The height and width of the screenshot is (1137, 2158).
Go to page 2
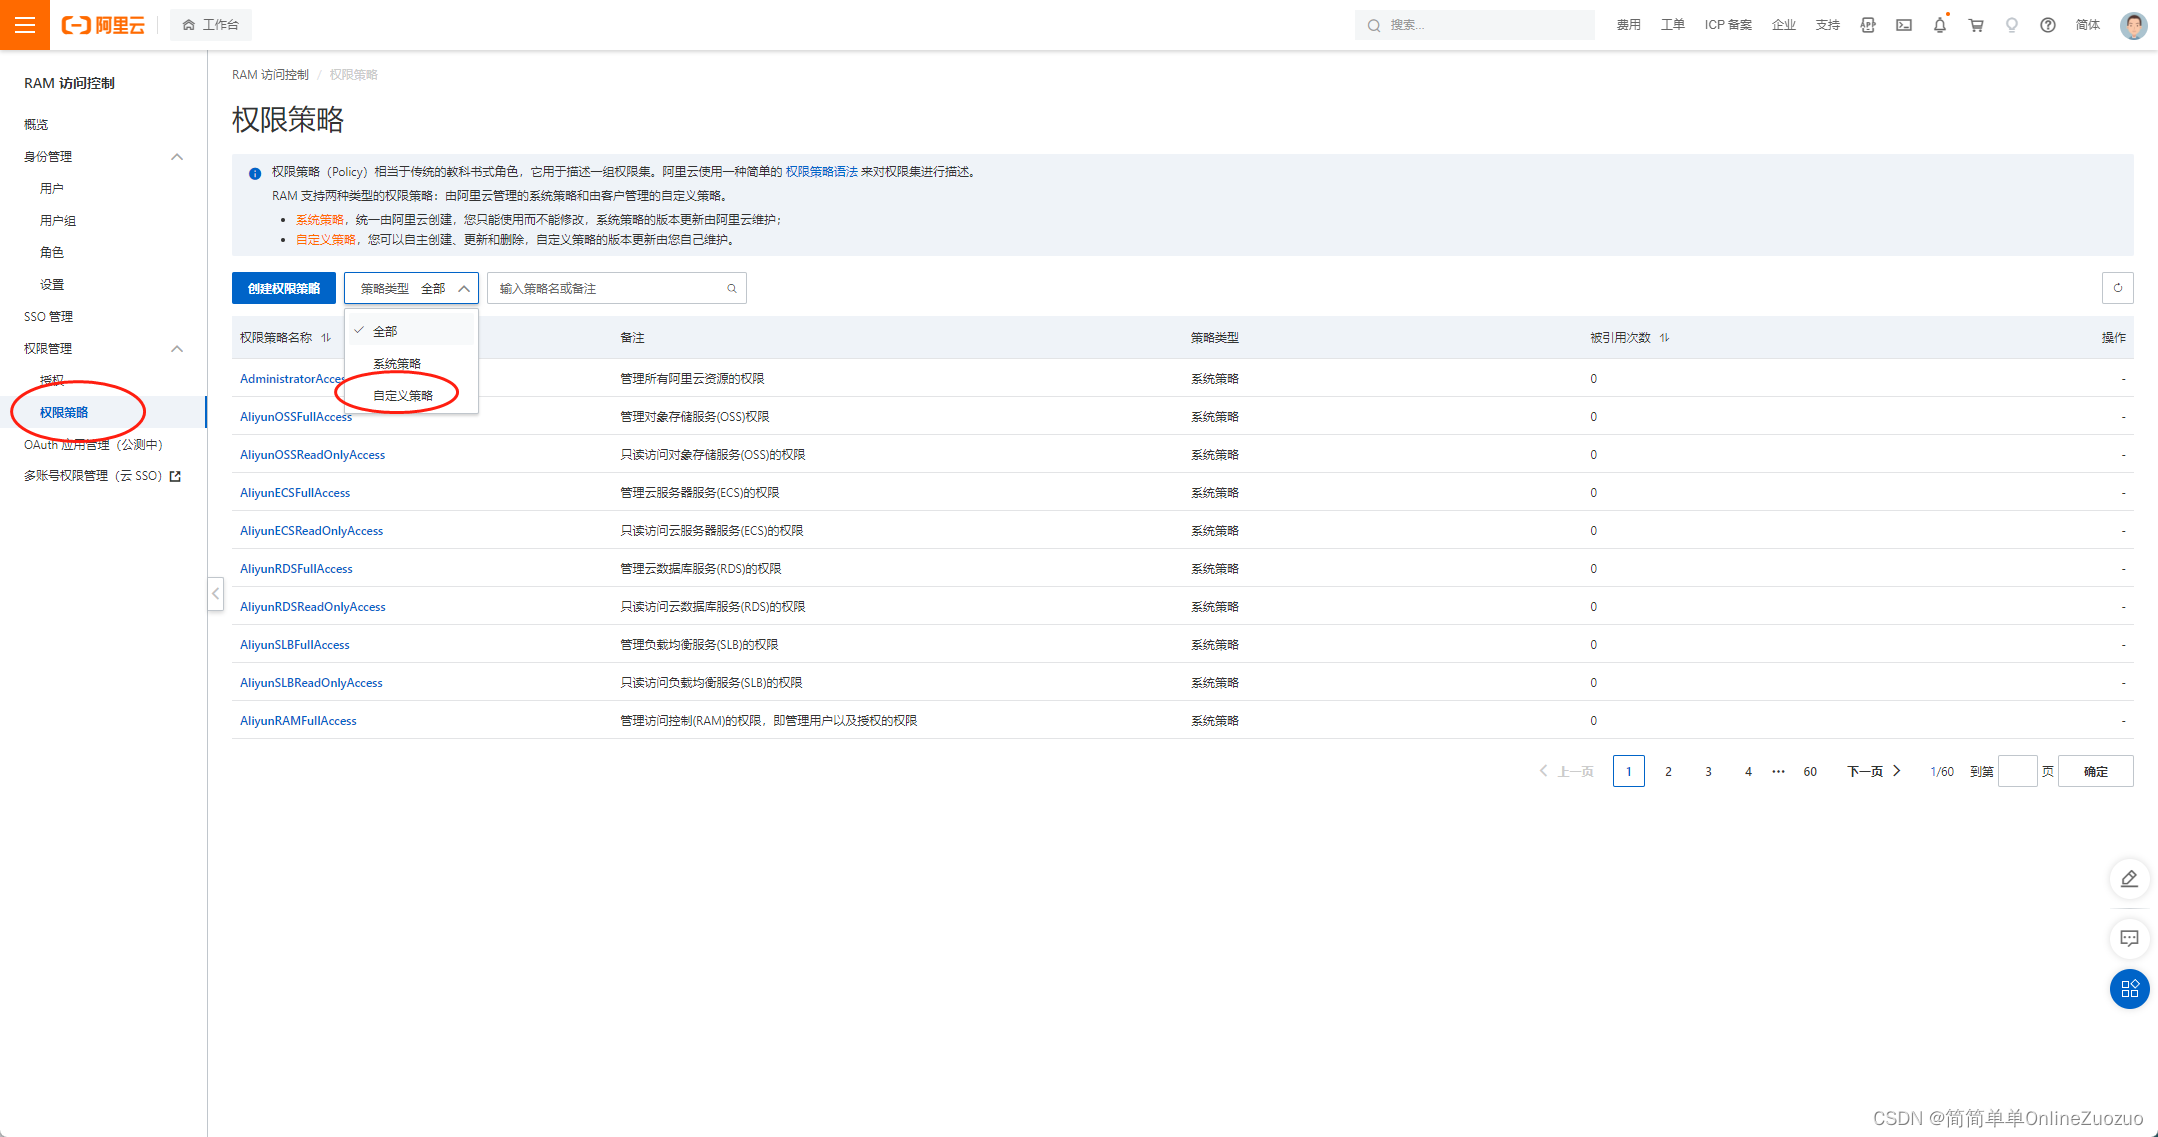1668,771
